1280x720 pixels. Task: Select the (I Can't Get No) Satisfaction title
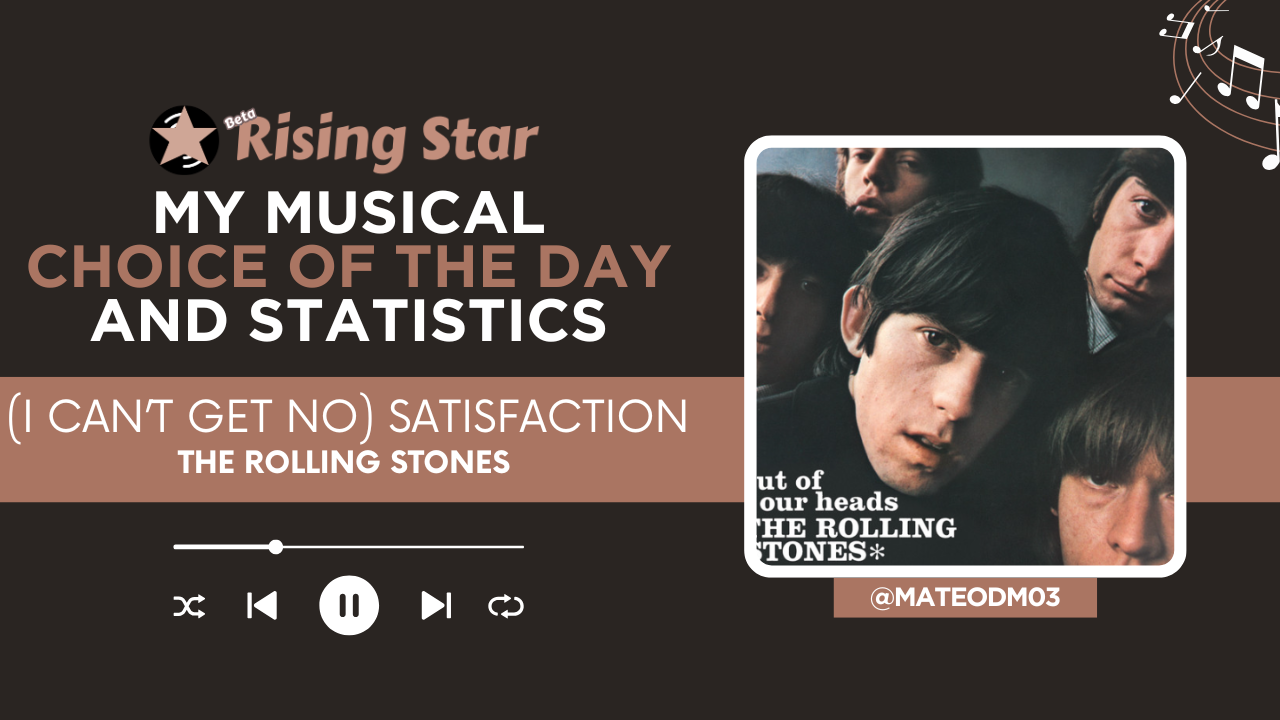click(x=347, y=418)
